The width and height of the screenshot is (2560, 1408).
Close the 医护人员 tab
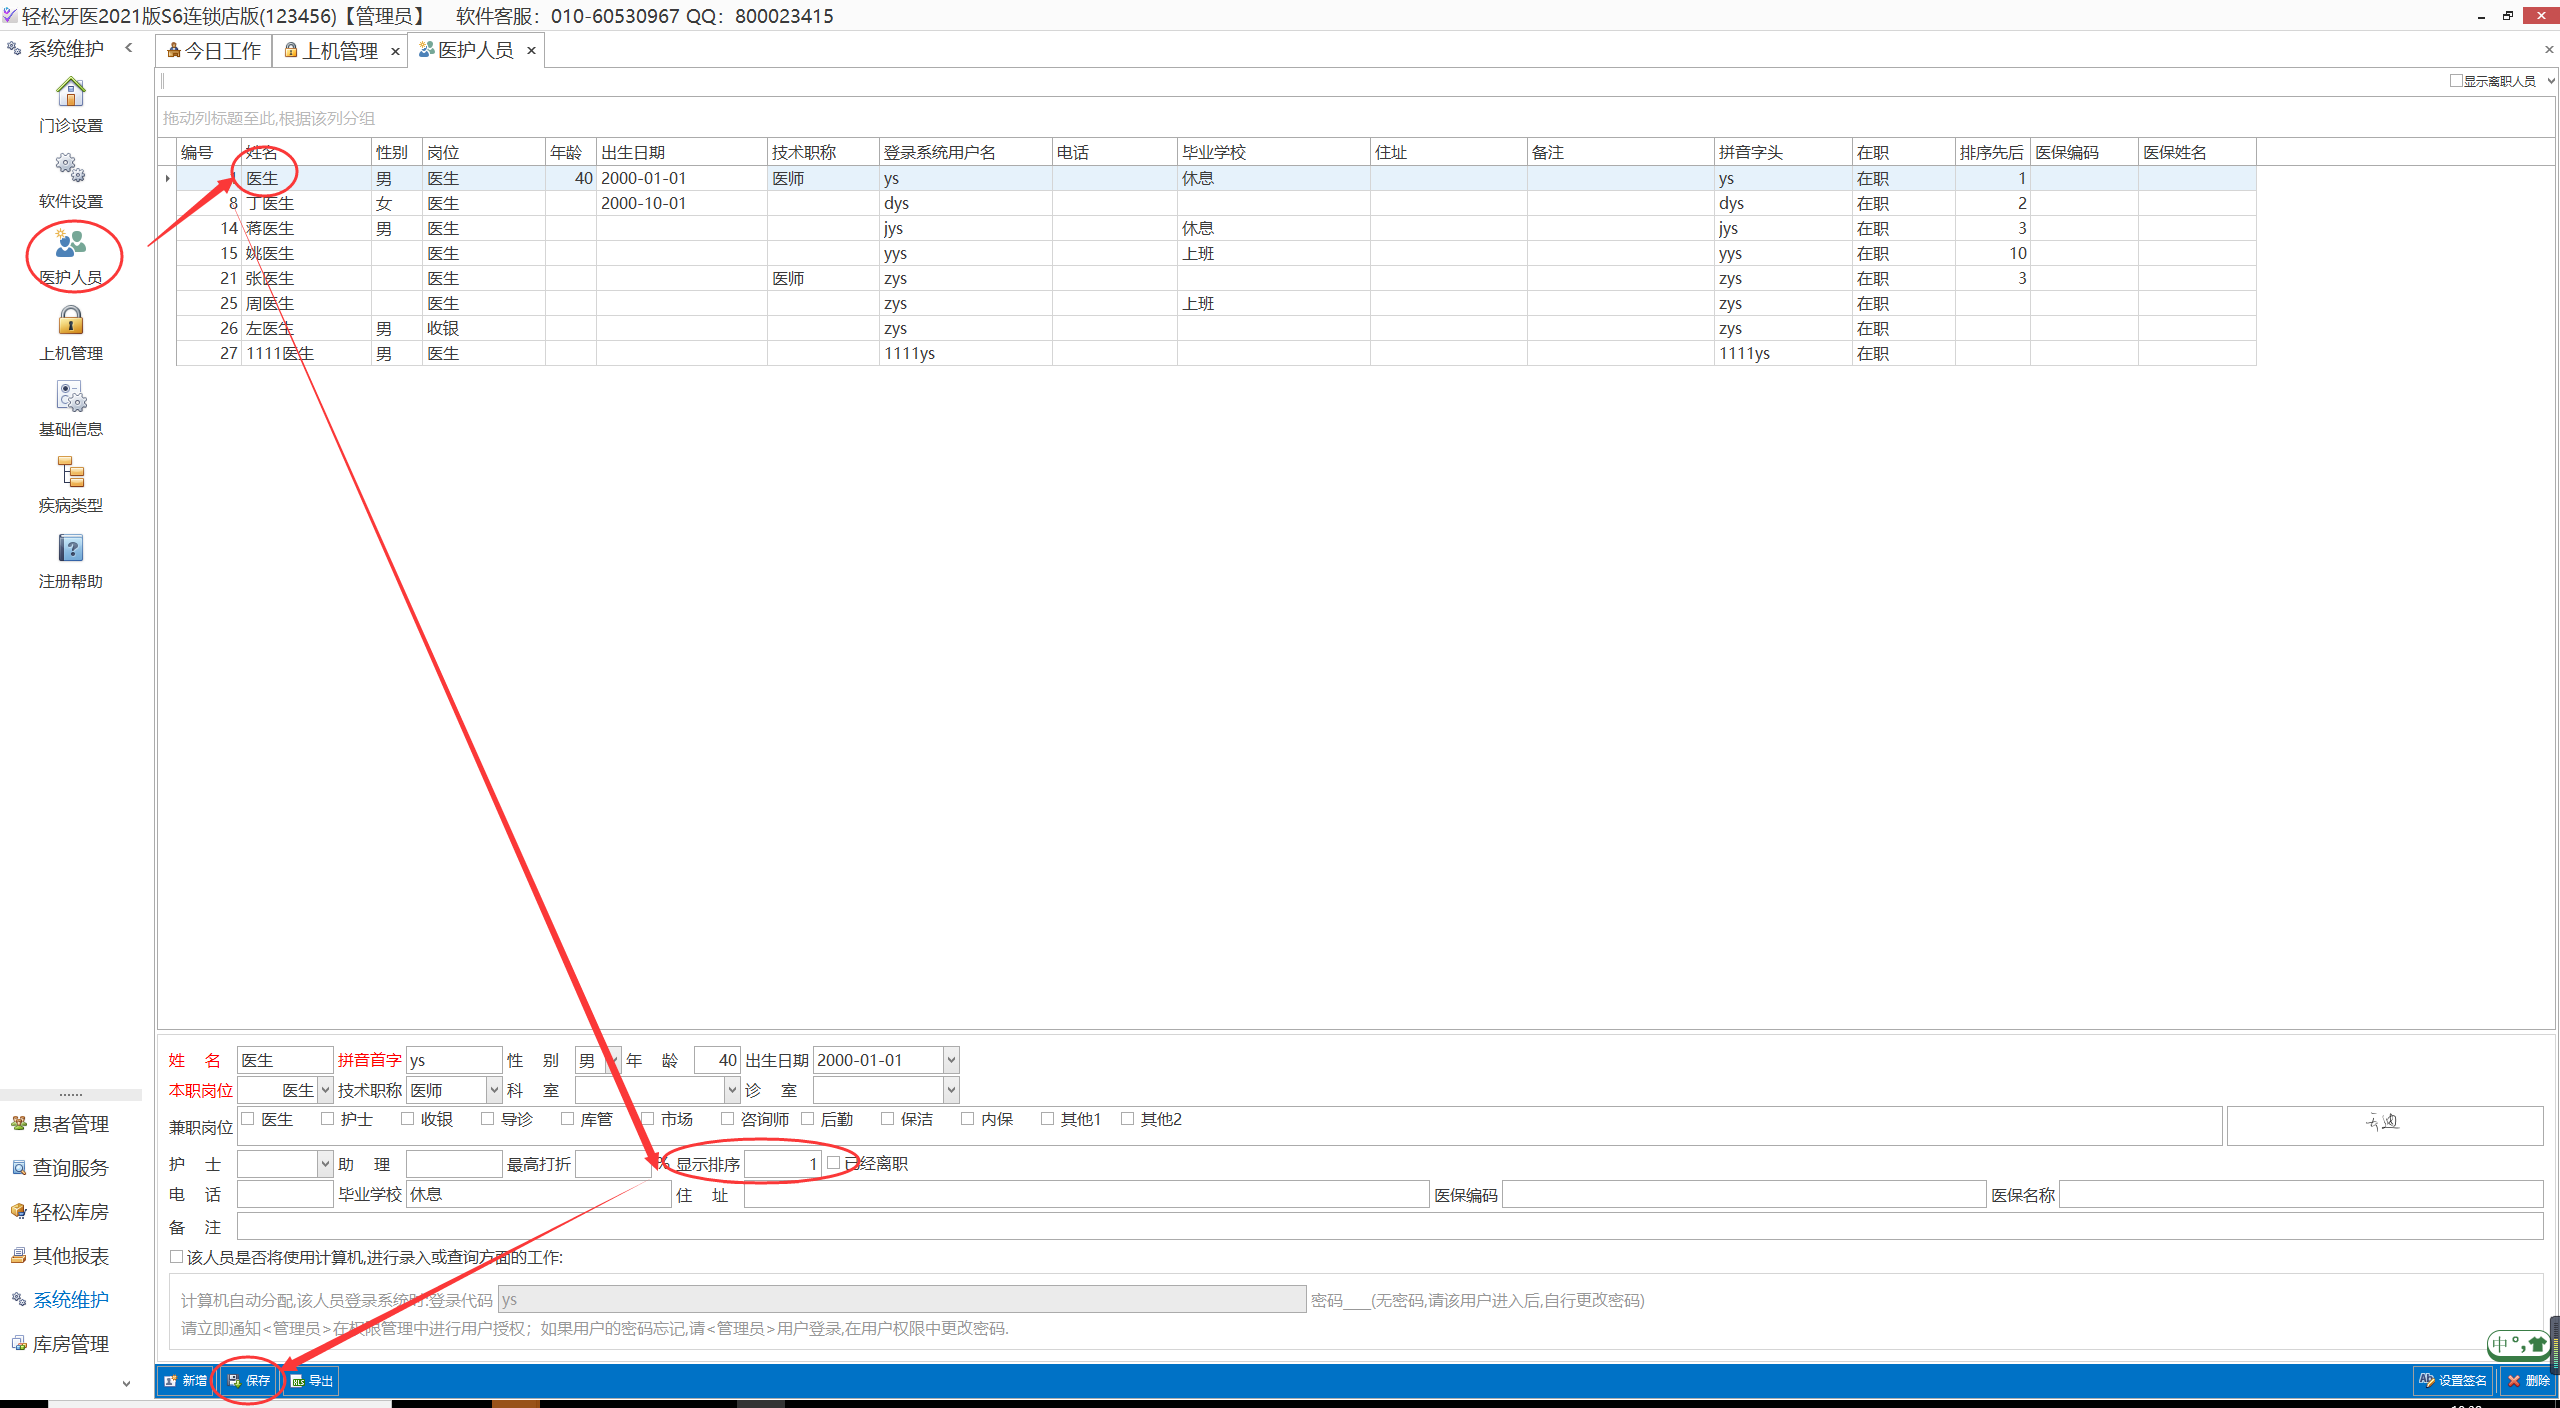point(531,50)
